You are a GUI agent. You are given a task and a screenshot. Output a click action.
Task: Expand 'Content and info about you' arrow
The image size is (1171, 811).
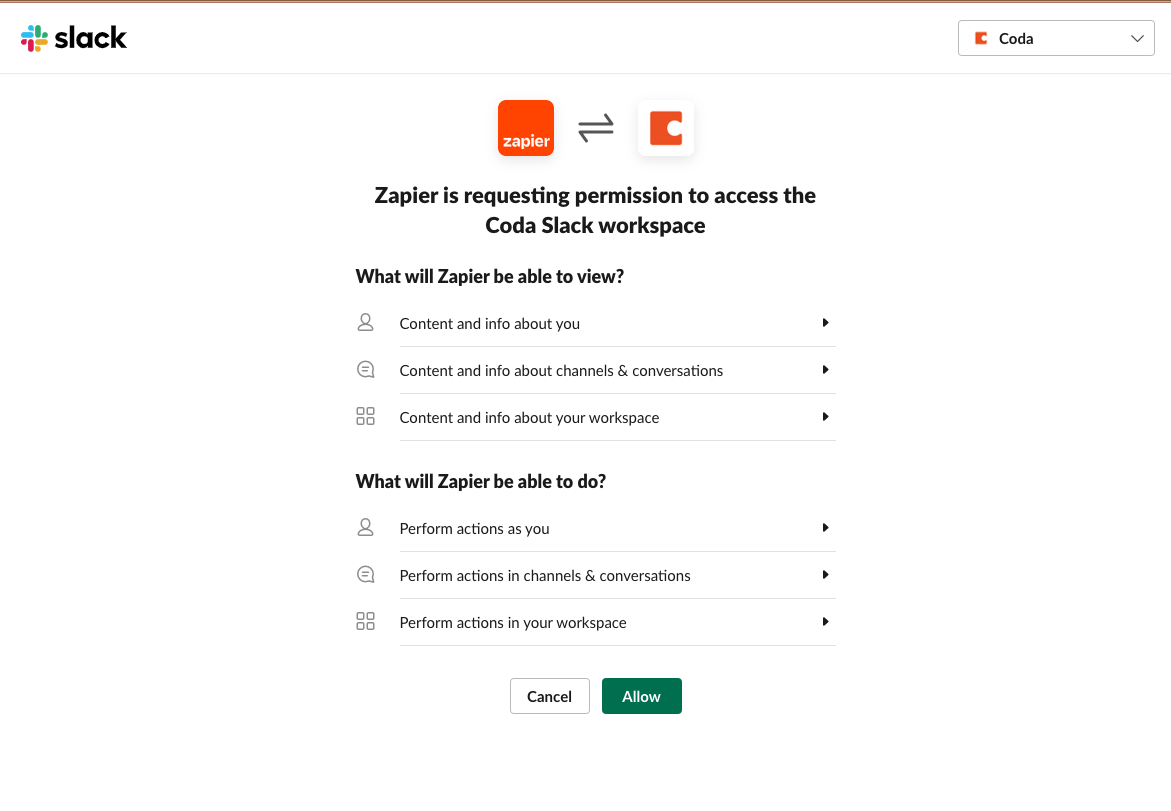pyautogui.click(x=825, y=323)
